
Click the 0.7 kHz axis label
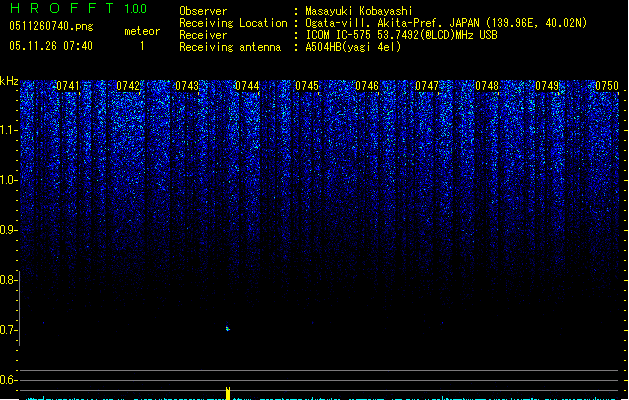(x=9, y=330)
